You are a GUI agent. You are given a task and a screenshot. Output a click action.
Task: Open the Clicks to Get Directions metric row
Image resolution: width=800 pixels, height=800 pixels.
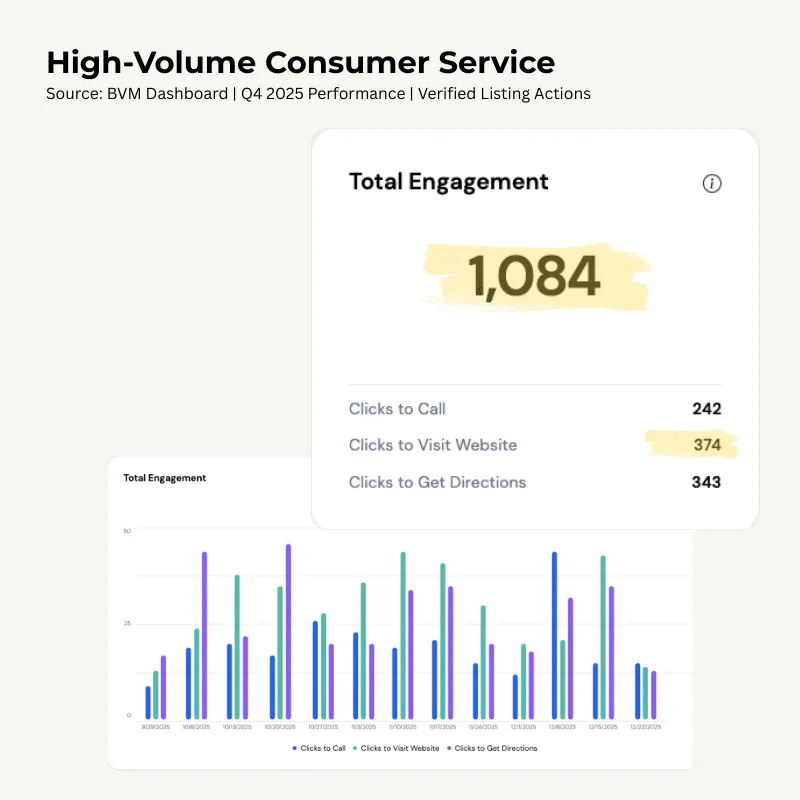pyautogui.click(x=437, y=482)
